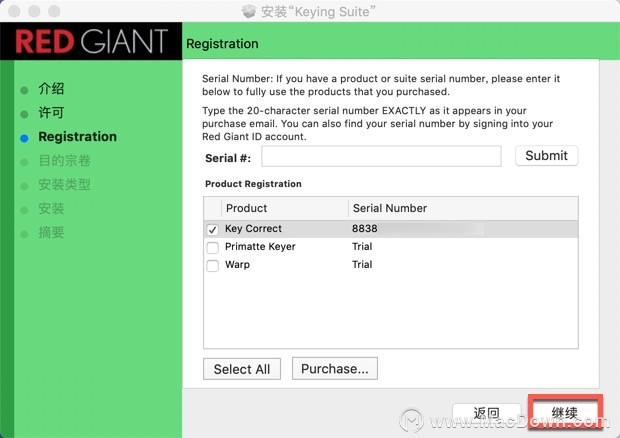Click the 8838 serial number cell
The width and height of the screenshot is (620, 438).
365,228
